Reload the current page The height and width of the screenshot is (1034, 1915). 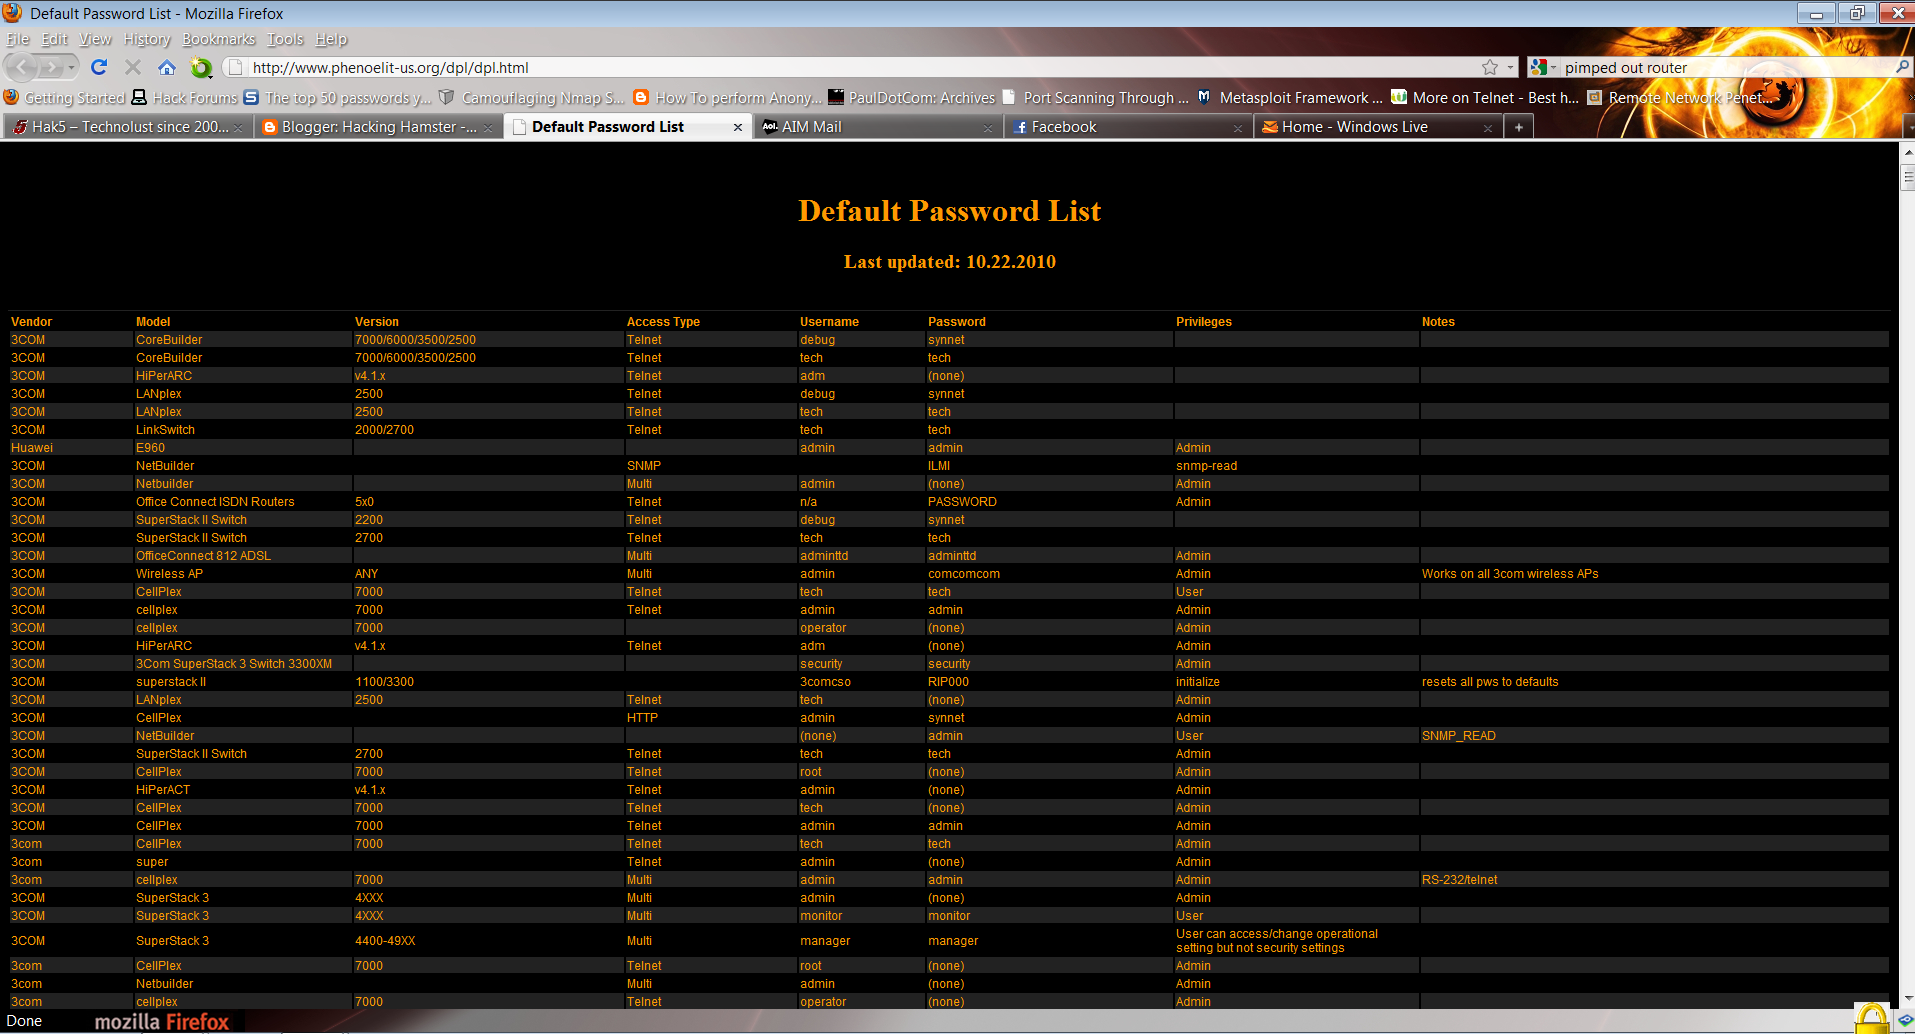click(98, 67)
